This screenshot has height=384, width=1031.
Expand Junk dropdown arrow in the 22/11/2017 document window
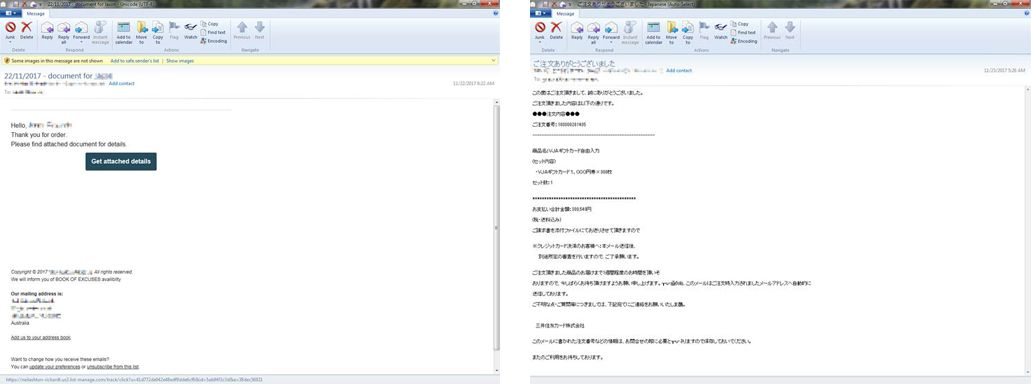point(11,42)
